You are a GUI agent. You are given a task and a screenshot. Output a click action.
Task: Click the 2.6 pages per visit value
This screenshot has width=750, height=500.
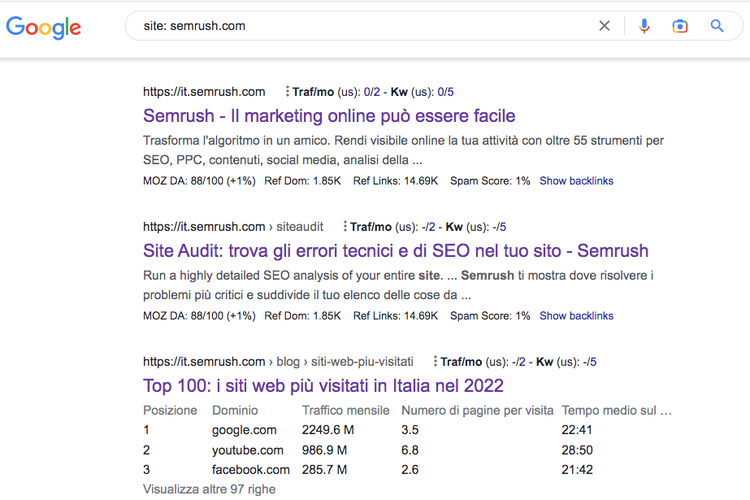click(410, 469)
